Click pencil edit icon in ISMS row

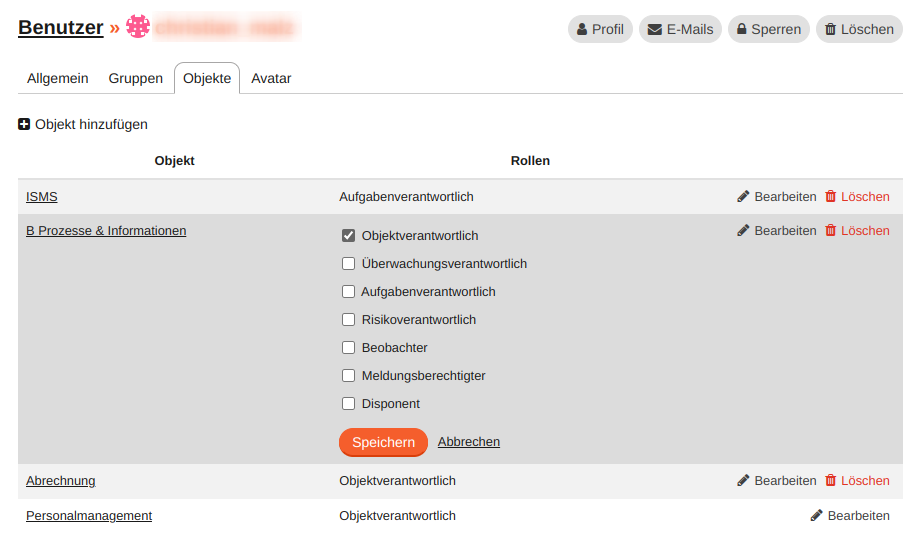point(743,197)
